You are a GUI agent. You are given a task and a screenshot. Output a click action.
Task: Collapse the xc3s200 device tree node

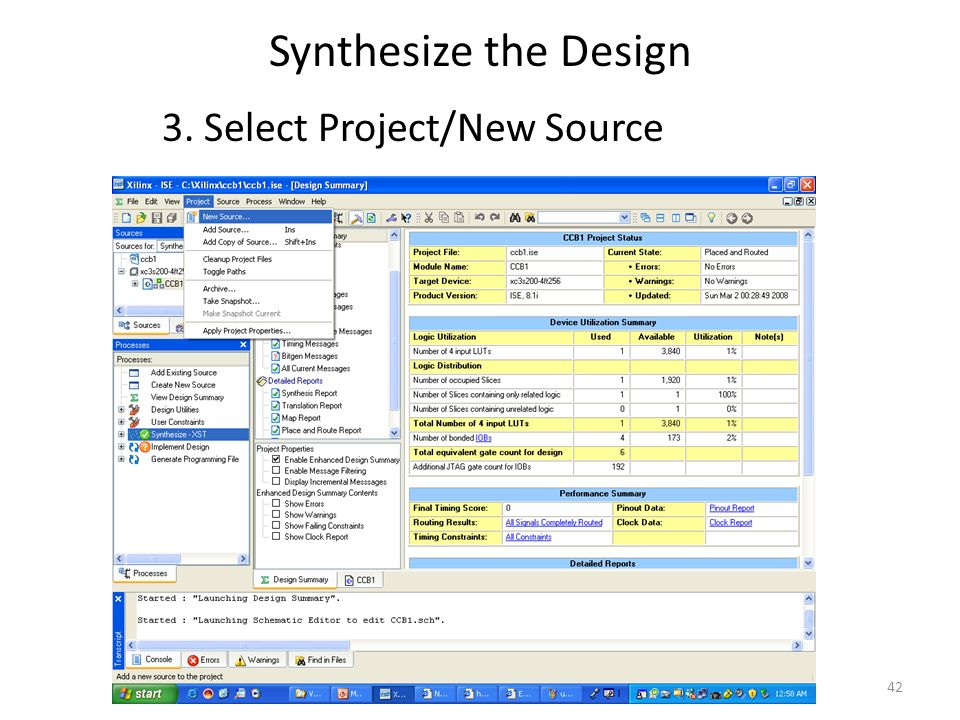[121, 271]
